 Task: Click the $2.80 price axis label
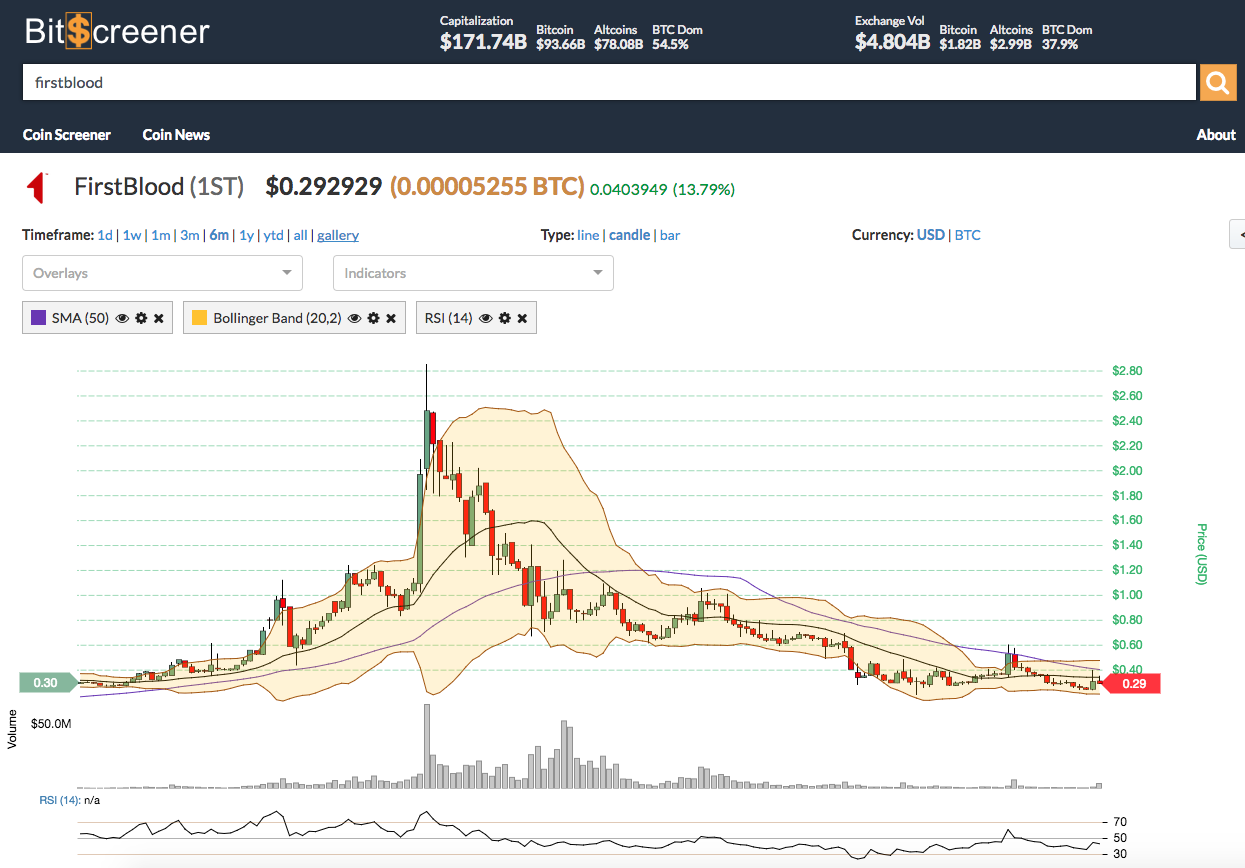click(x=1127, y=371)
